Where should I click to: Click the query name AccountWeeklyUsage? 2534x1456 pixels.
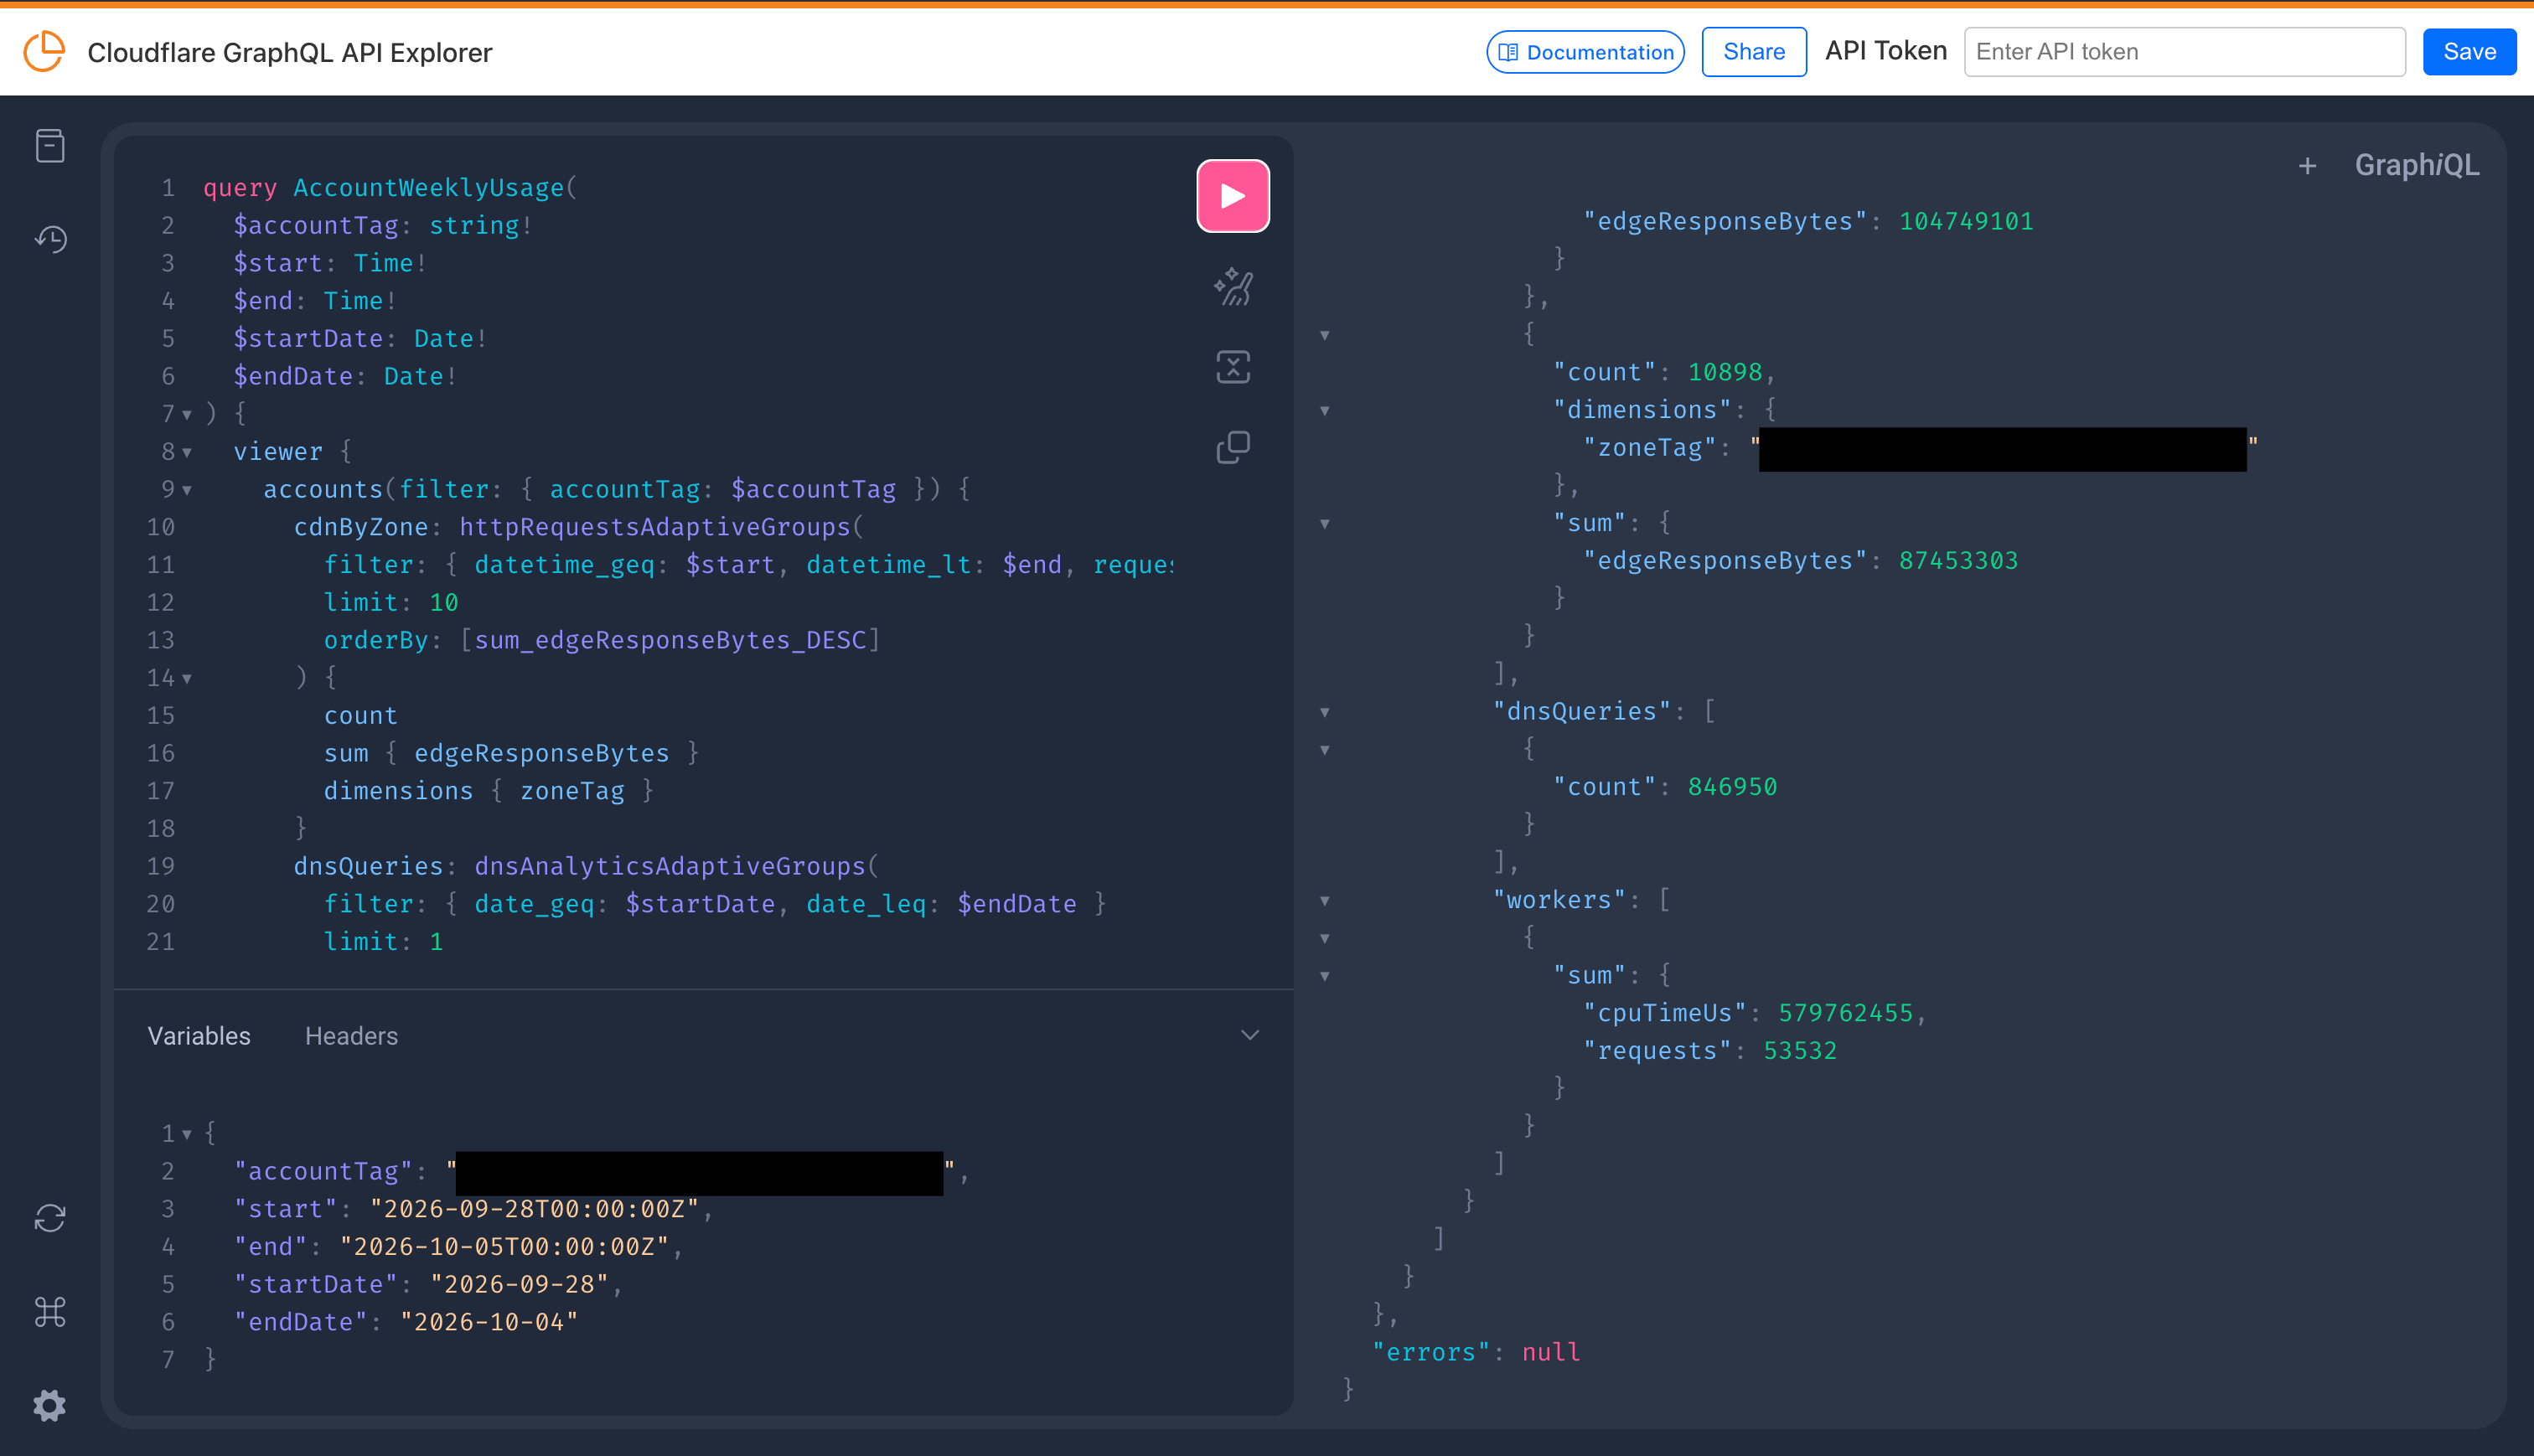[x=429, y=188]
